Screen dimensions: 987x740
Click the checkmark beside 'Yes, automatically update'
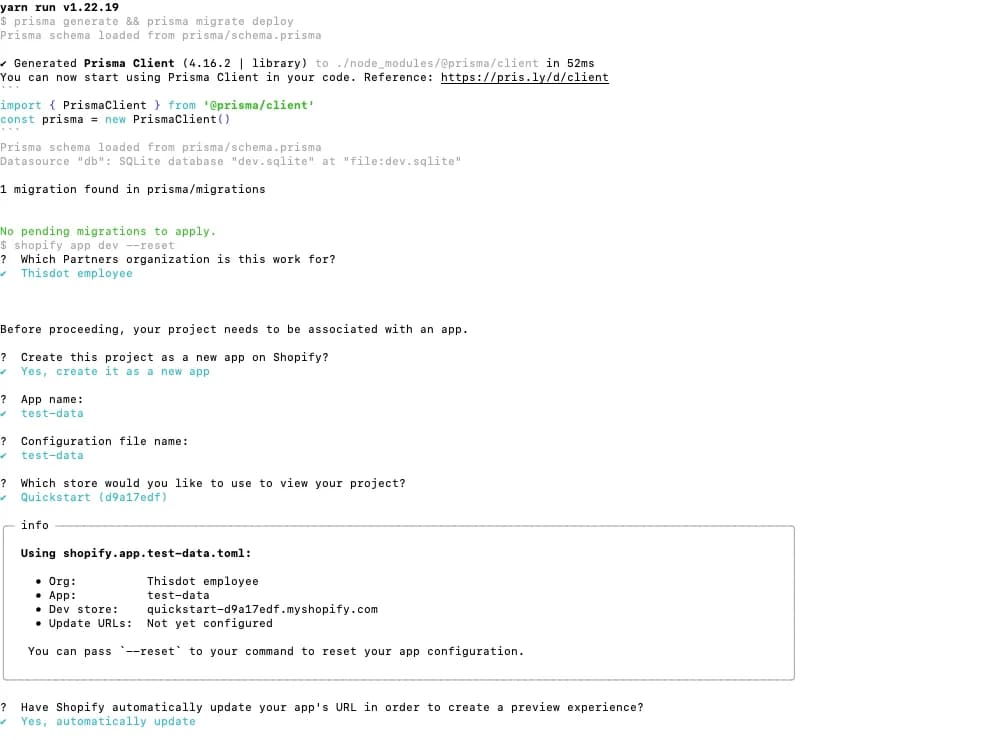pyautogui.click(x=4, y=722)
